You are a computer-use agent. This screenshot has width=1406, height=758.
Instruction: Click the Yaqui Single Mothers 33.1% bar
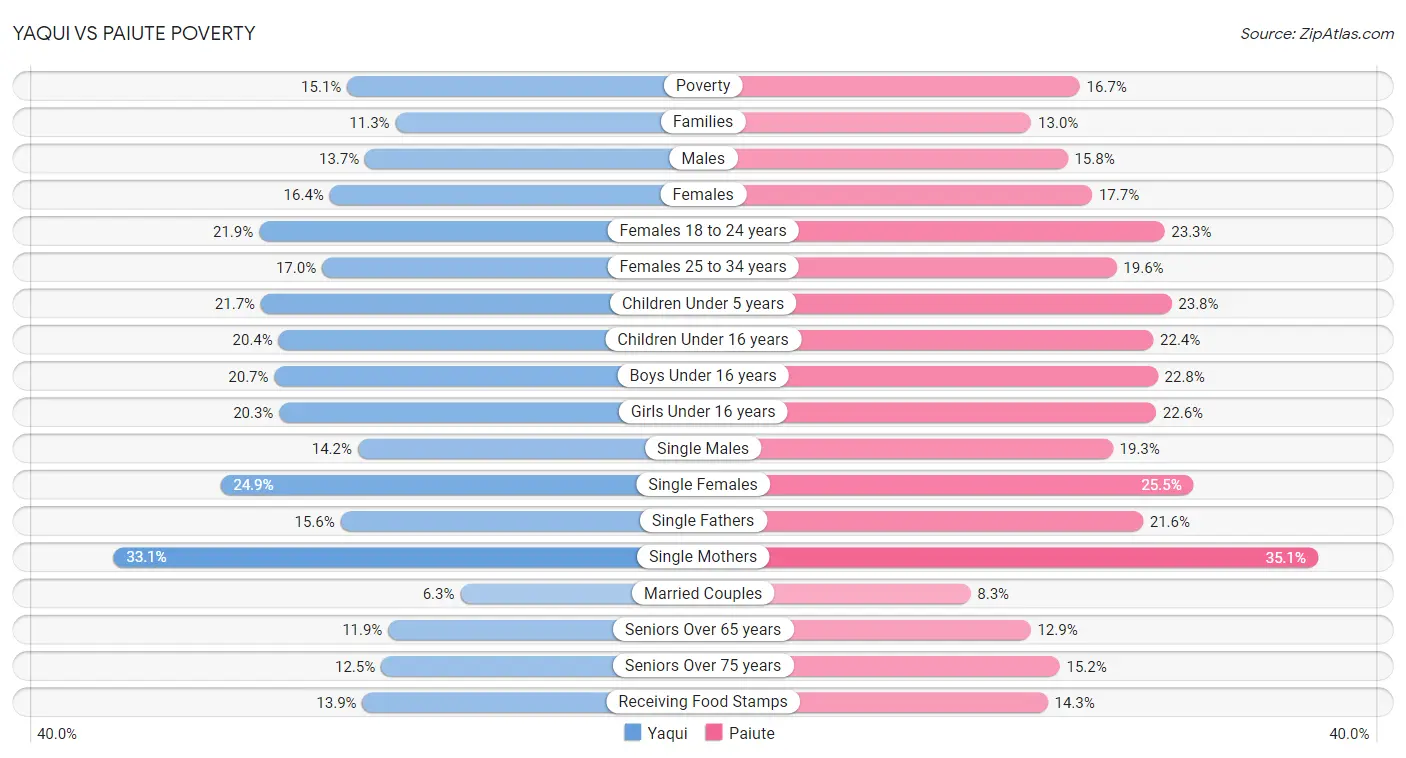coord(407,557)
